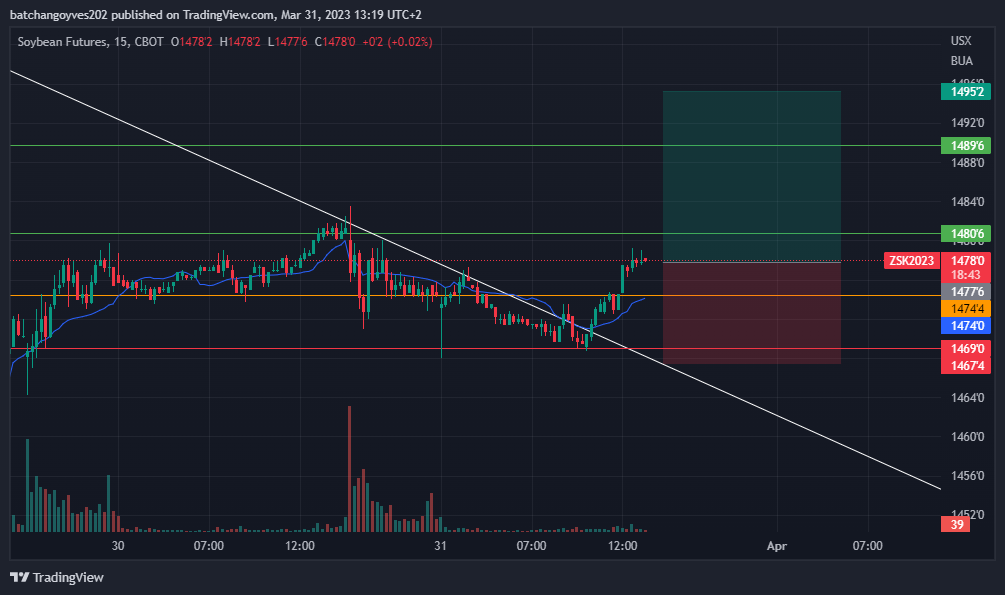Click the BUA unit label
The height and width of the screenshot is (595, 1005).
coord(961,61)
